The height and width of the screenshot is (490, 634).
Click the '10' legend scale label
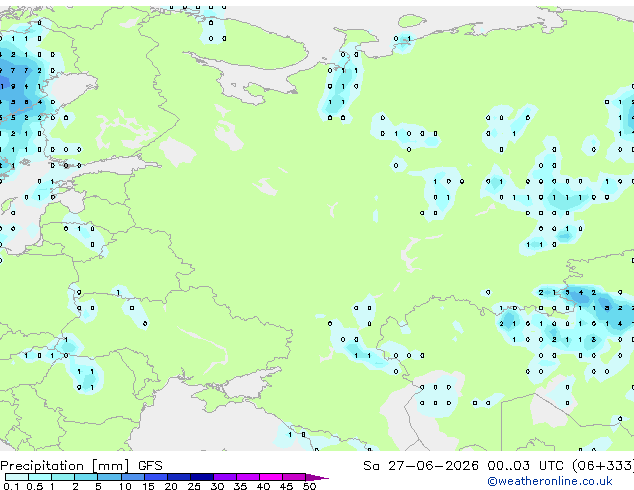pyautogui.click(x=125, y=486)
